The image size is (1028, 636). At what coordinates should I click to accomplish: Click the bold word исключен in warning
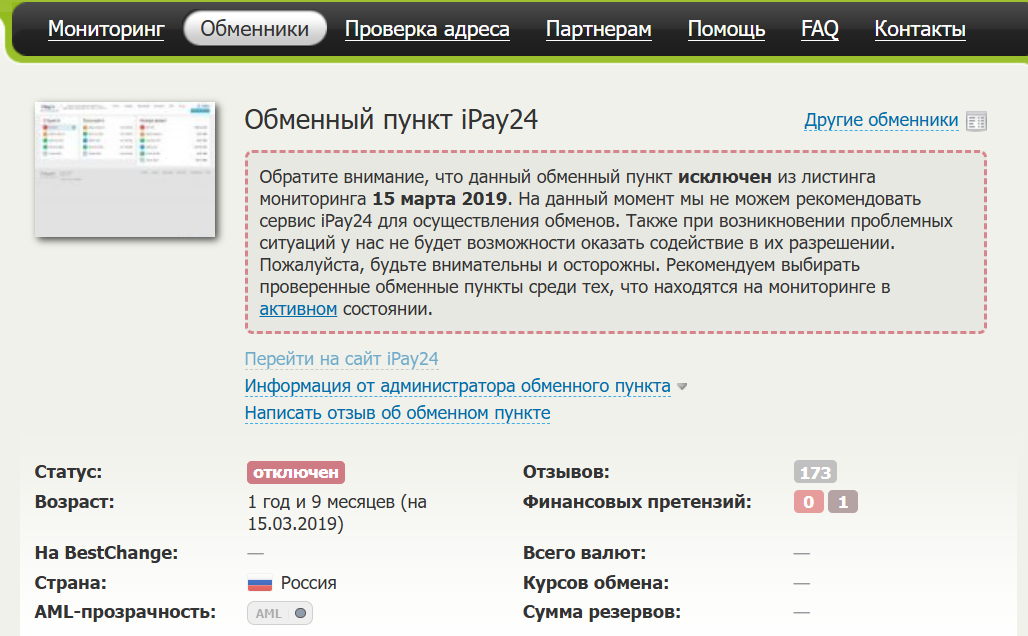tap(724, 177)
